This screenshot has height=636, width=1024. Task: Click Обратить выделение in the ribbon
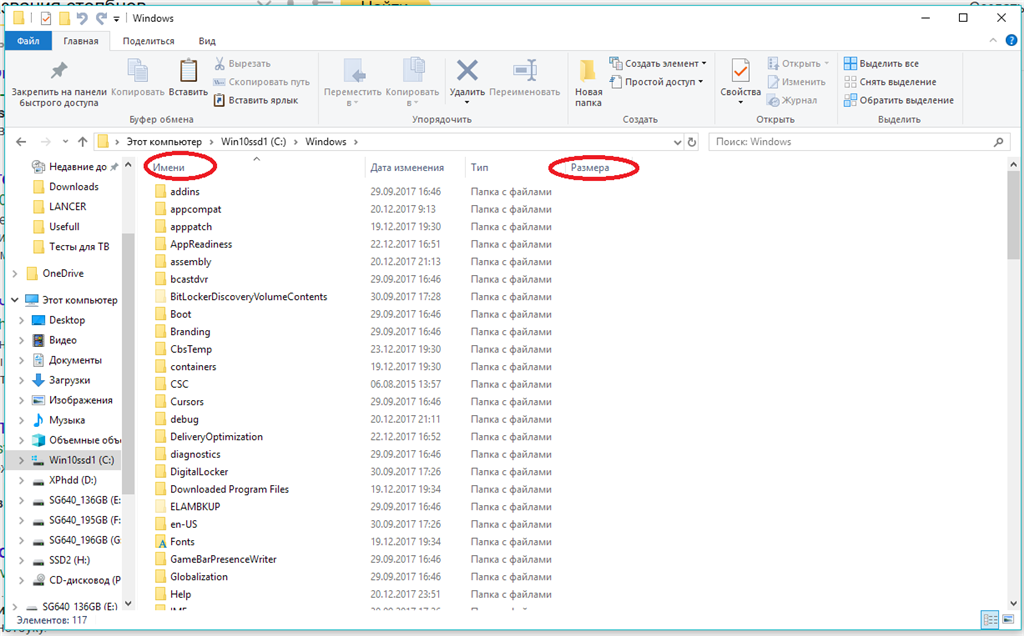(x=899, y=100)
